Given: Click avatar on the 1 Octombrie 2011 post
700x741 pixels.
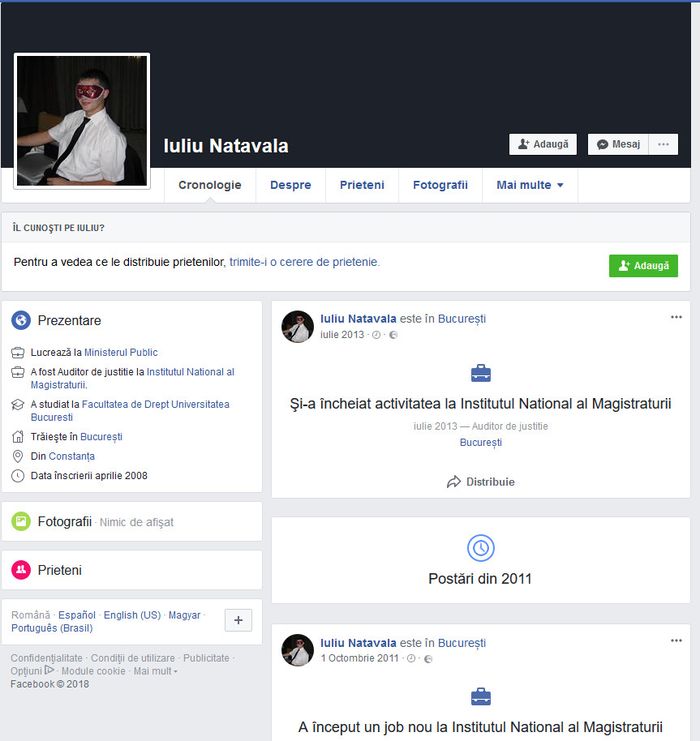Looking at the screenshot, I should tap(298, 650).
